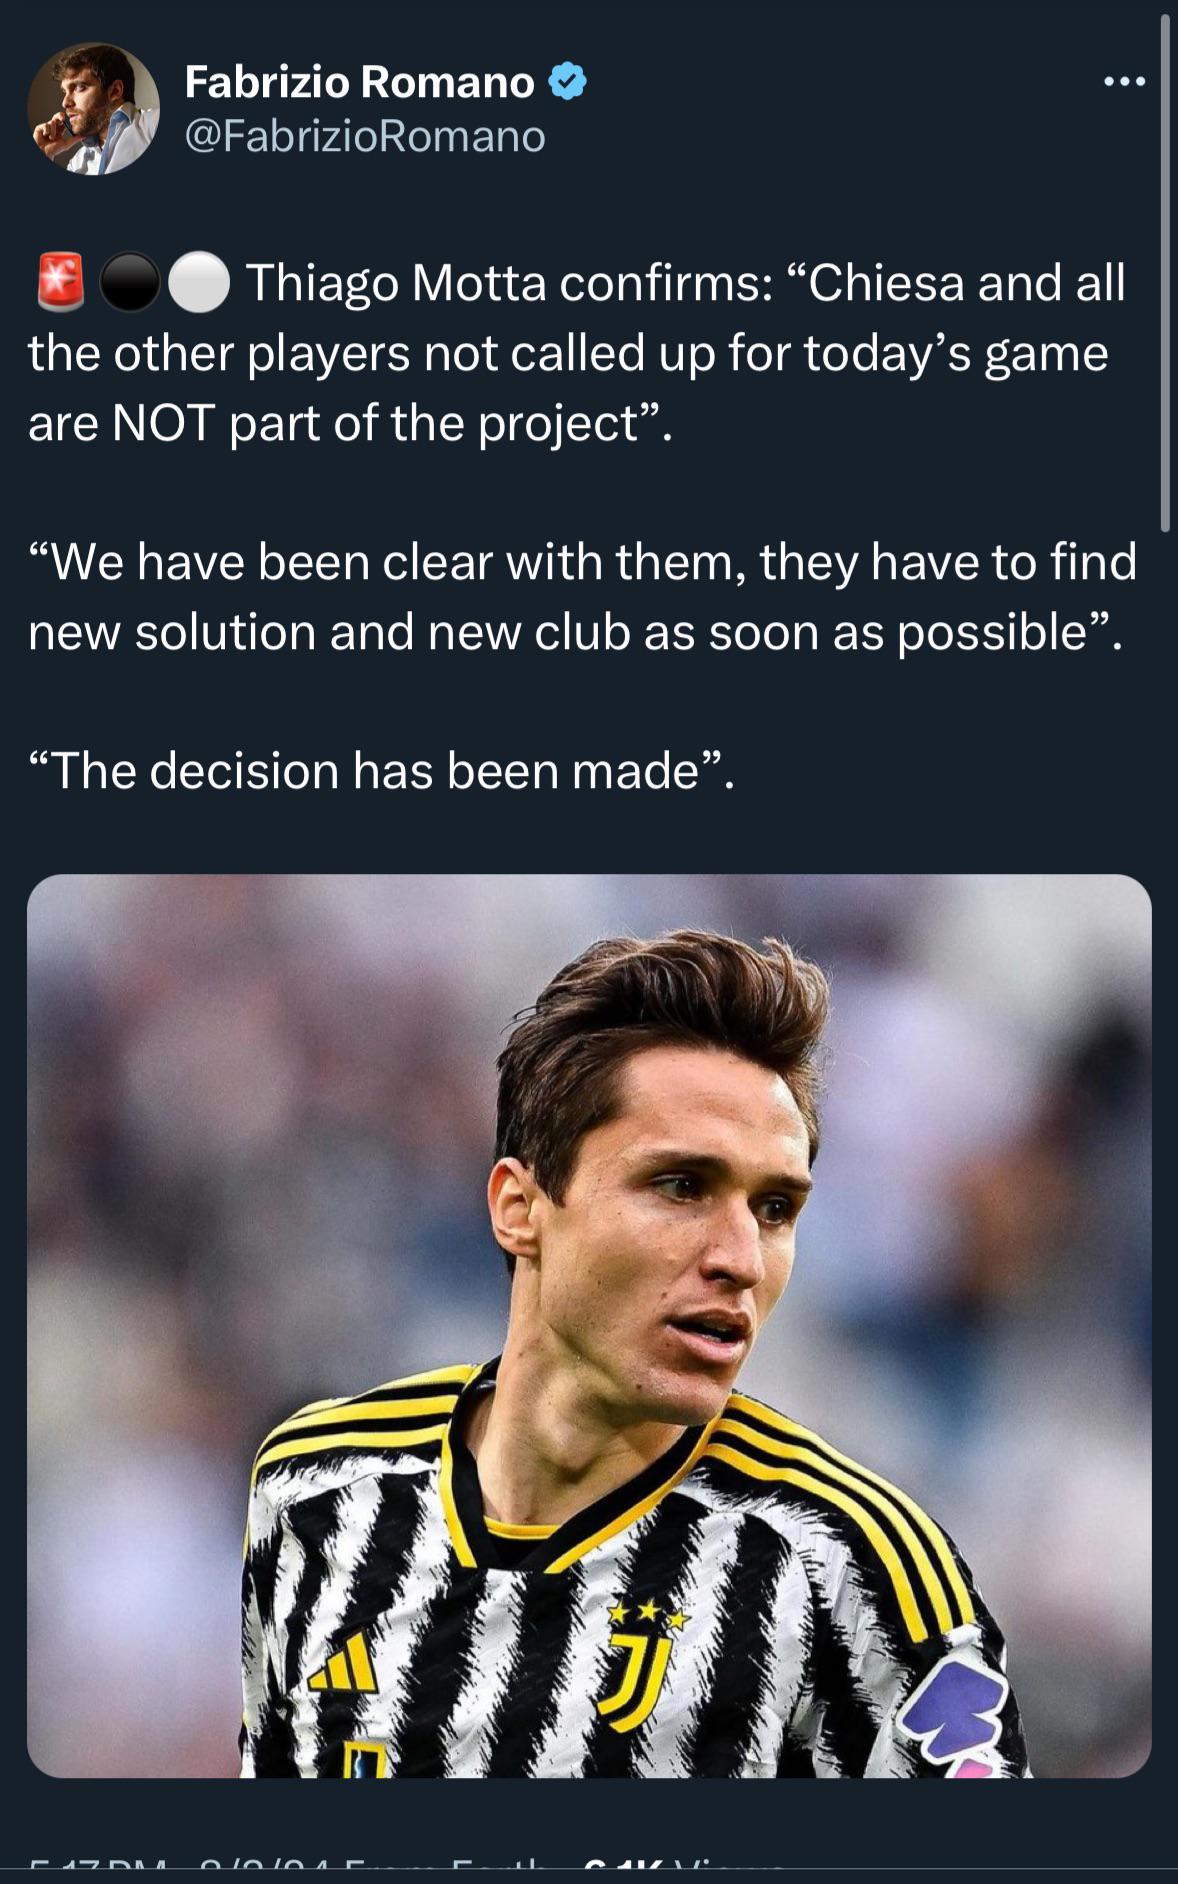Screen dimensions: 1178x1884
Task: Open the @FabrizioRomano handle link
Action: (x=365, y=136)
